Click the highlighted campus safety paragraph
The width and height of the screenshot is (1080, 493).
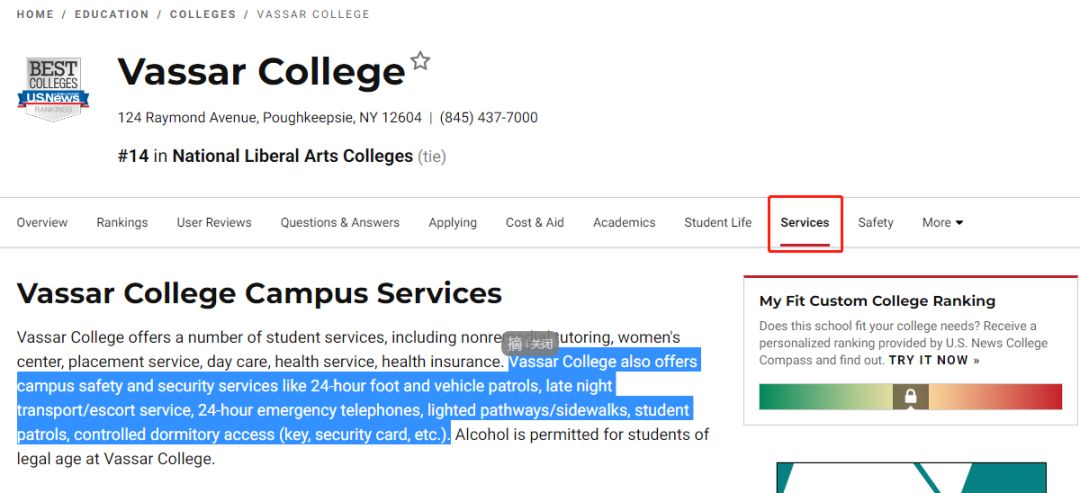tap(358, 398)
